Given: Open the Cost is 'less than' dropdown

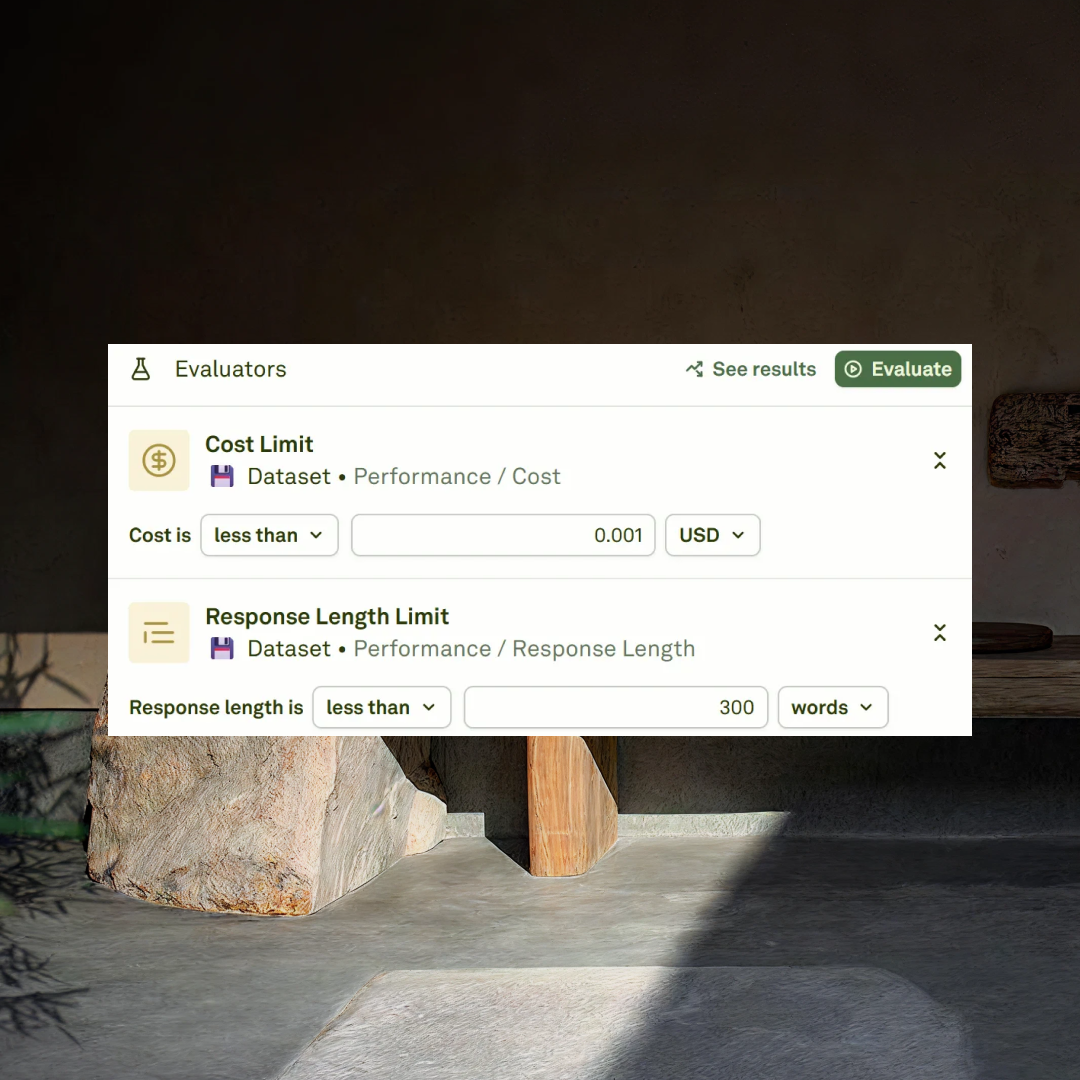Looking at the screenshot, I should [269, 535].
